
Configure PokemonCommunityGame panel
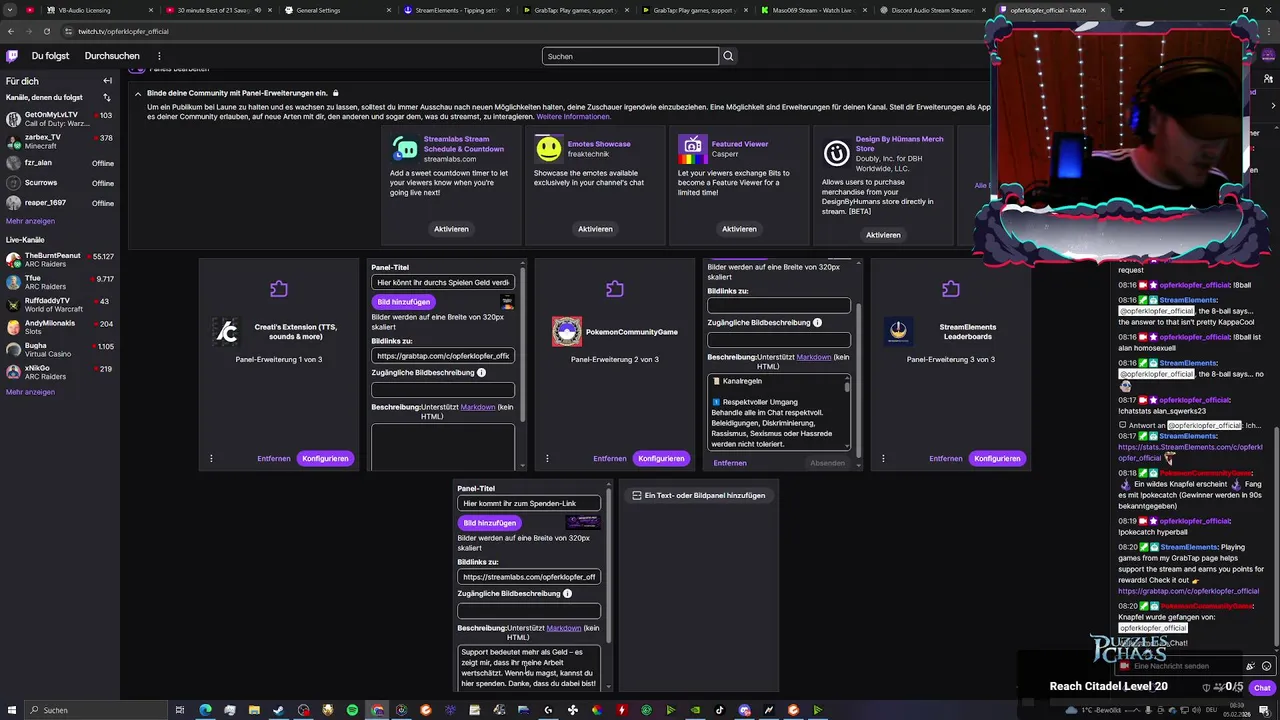point(661,459)
